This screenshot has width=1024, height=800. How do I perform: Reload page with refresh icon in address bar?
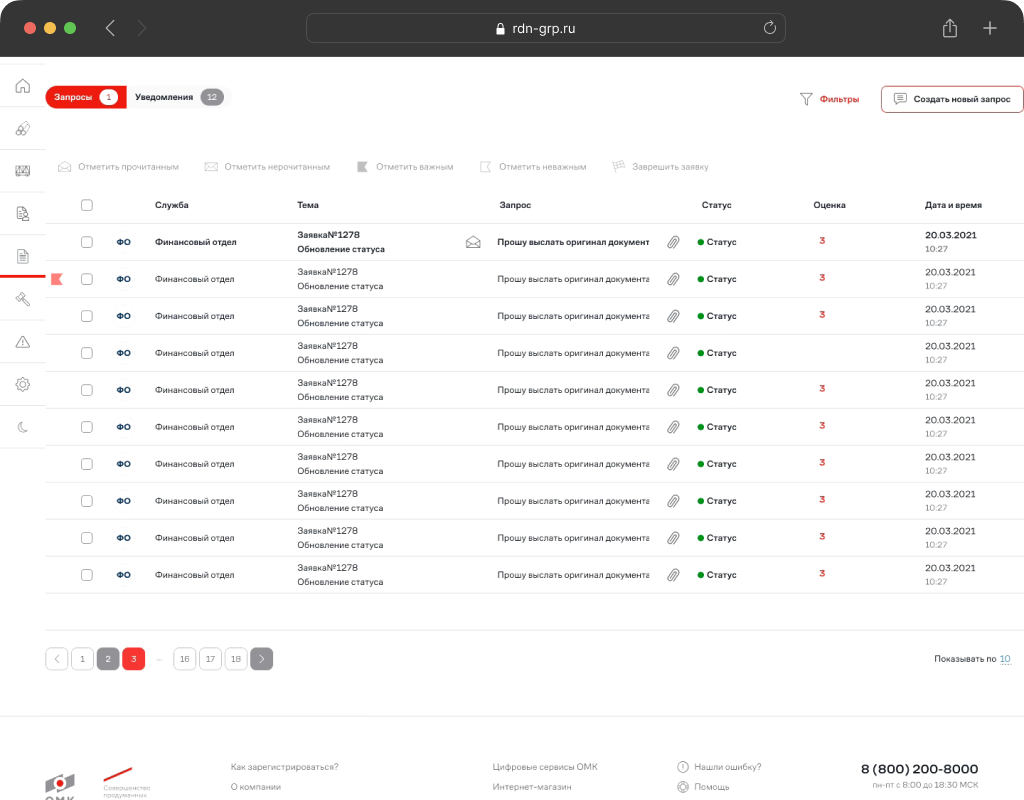click(770, 27)
